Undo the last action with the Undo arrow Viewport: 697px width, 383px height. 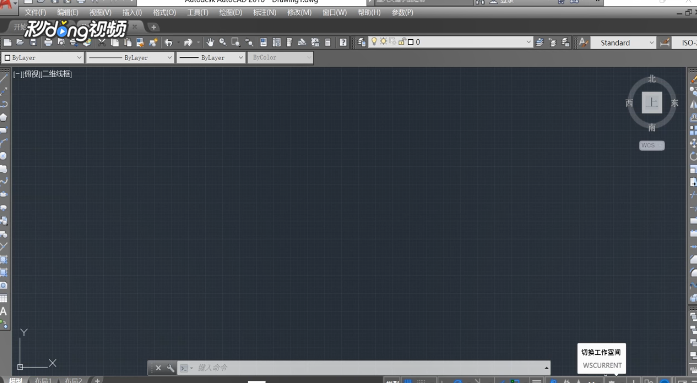coord(168,42)
